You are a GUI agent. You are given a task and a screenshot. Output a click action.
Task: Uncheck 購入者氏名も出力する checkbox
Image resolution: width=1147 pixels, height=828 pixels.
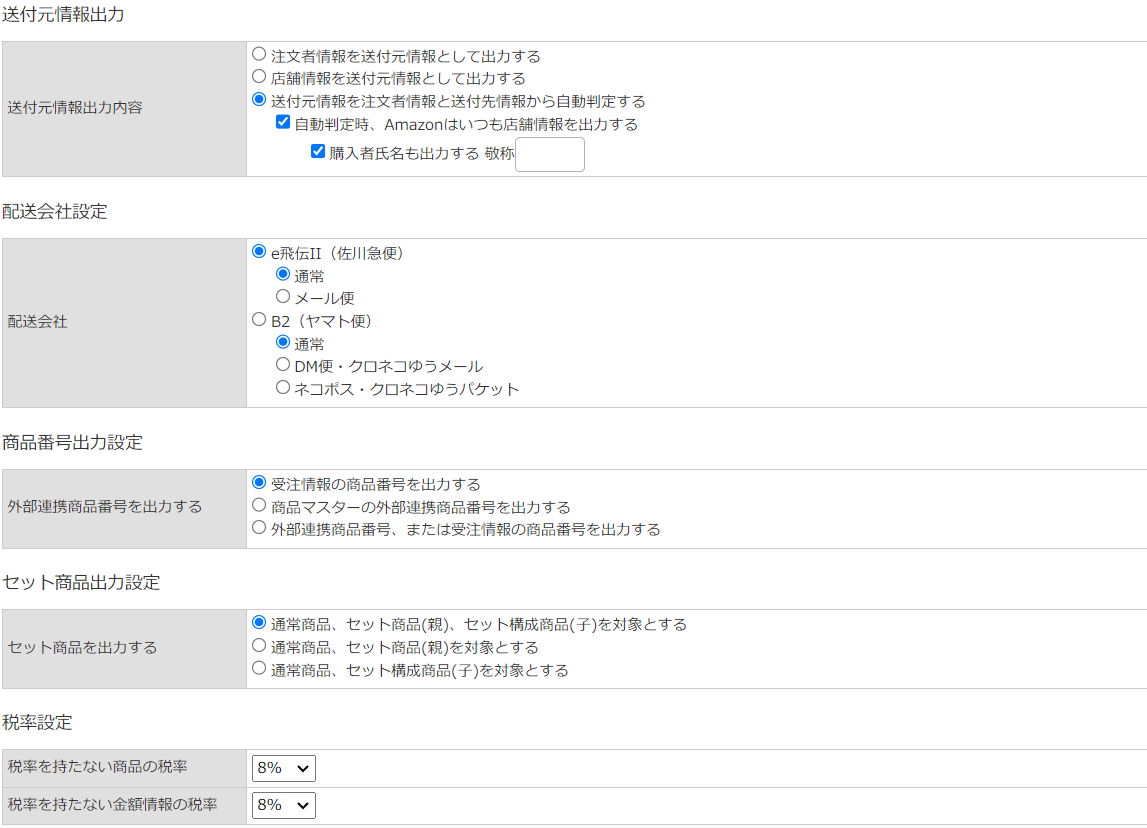point(318,152)
